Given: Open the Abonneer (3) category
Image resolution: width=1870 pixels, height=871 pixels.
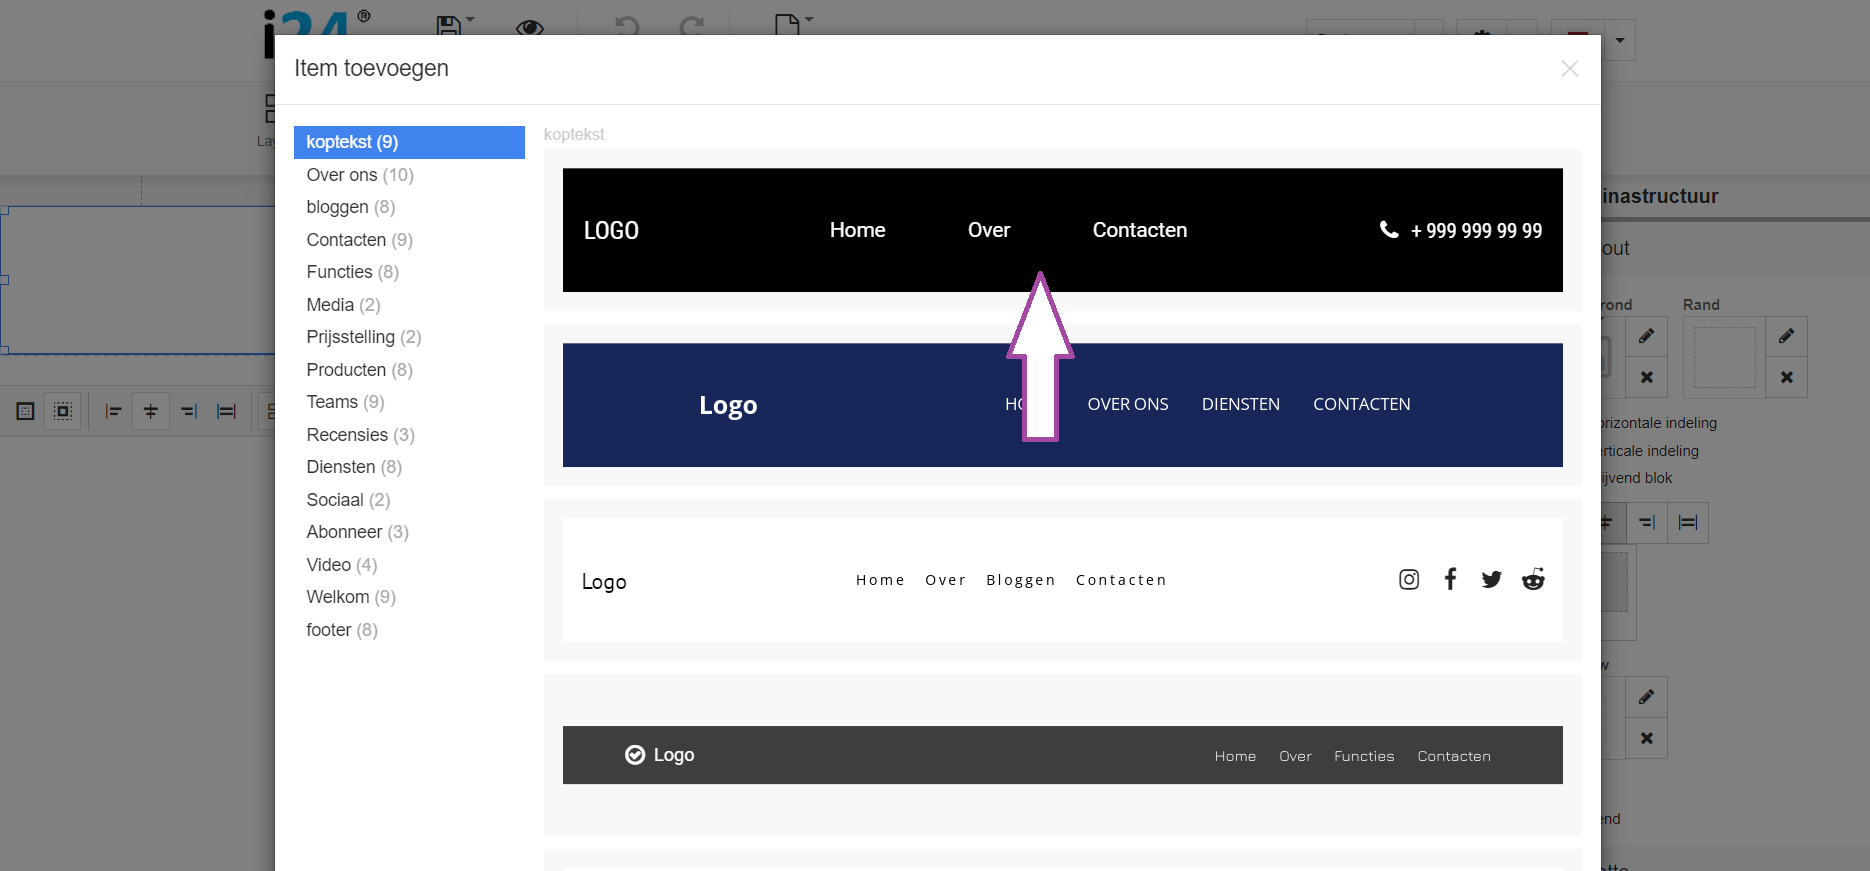Looking at the screenshot, I should click(x=358, y=532).
